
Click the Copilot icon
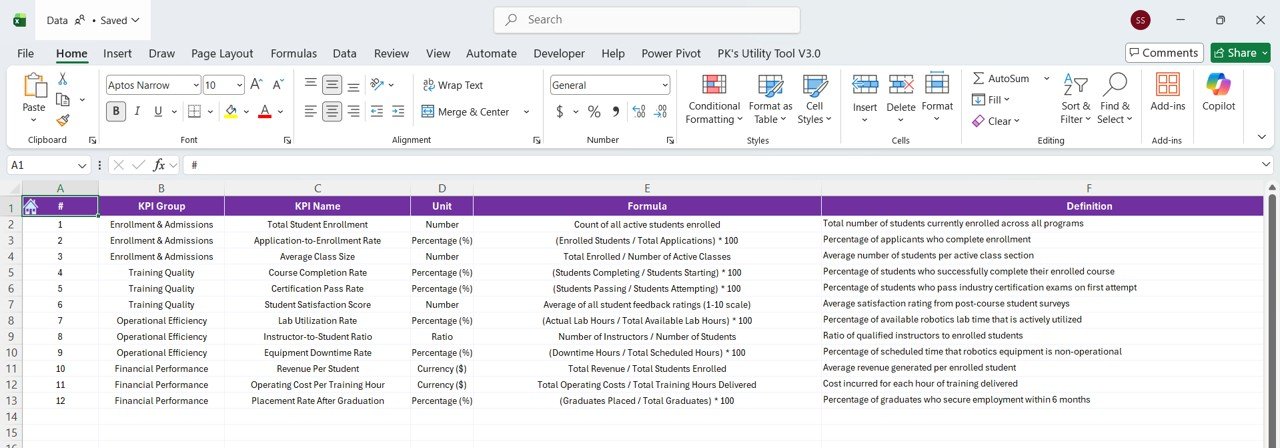pos(1219,92)
